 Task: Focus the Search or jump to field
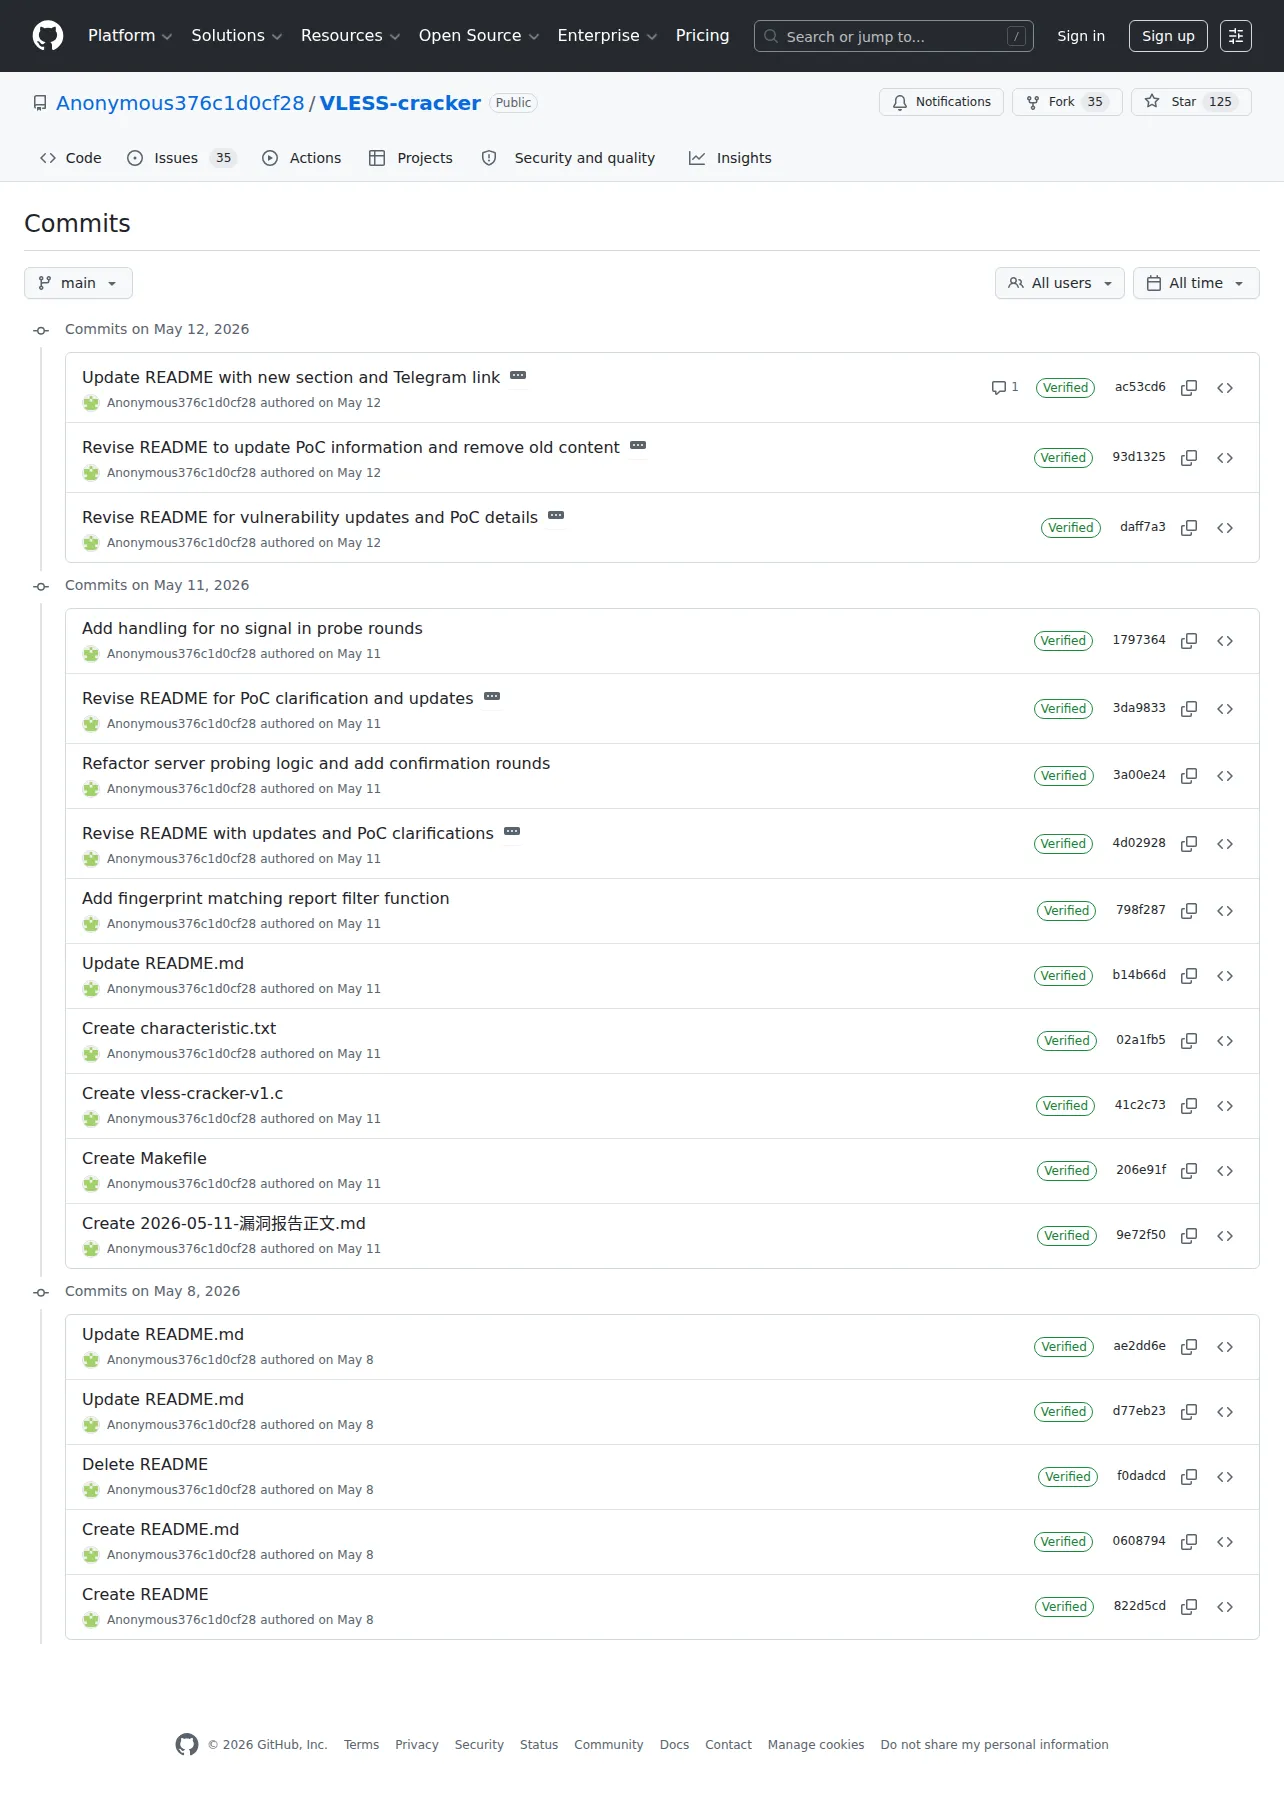893,36
